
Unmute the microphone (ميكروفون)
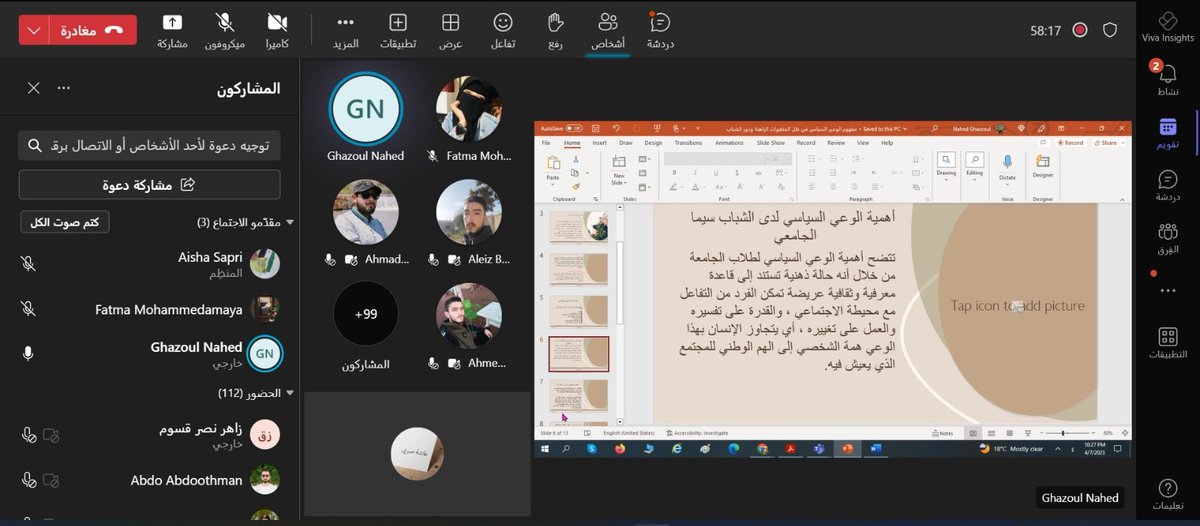226,30
